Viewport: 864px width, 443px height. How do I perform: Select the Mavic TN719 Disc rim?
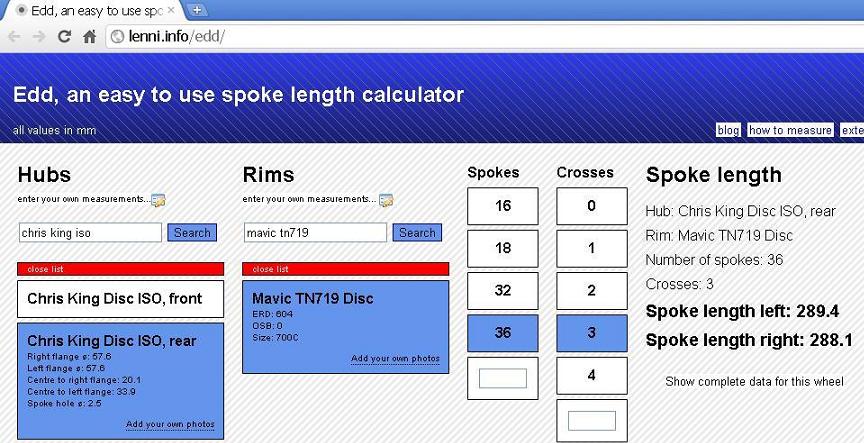345,327
